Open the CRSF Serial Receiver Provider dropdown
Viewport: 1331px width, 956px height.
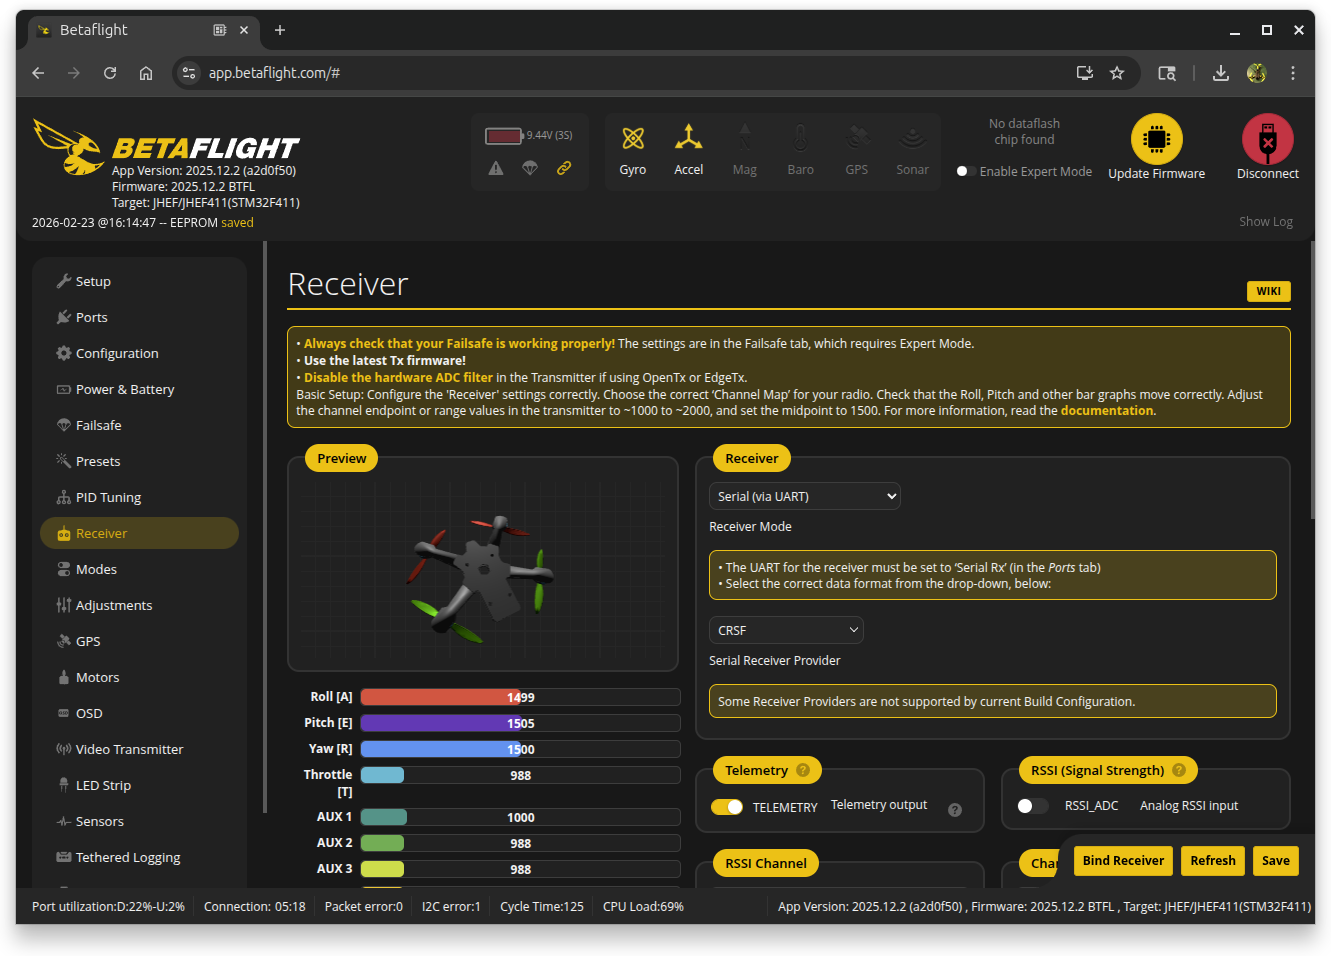click(785, 630)
